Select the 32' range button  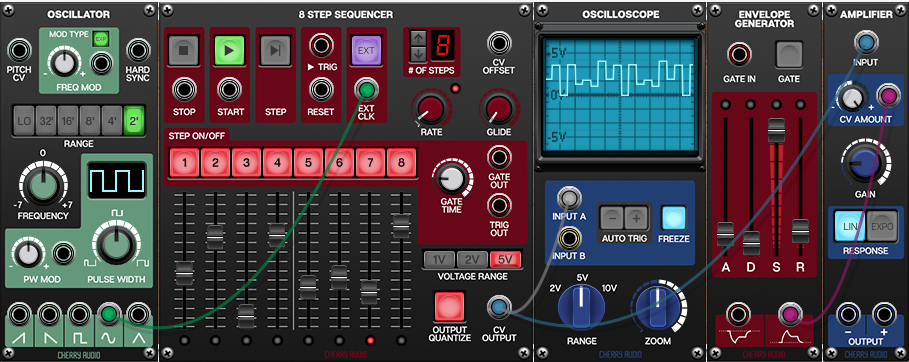[x=46, y=121]
